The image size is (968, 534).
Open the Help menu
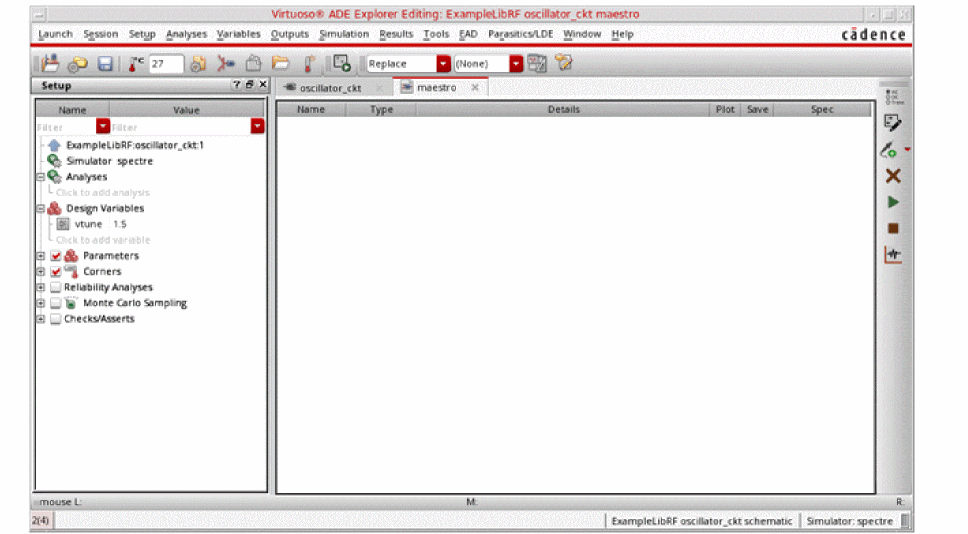click(x=622, y=34)
